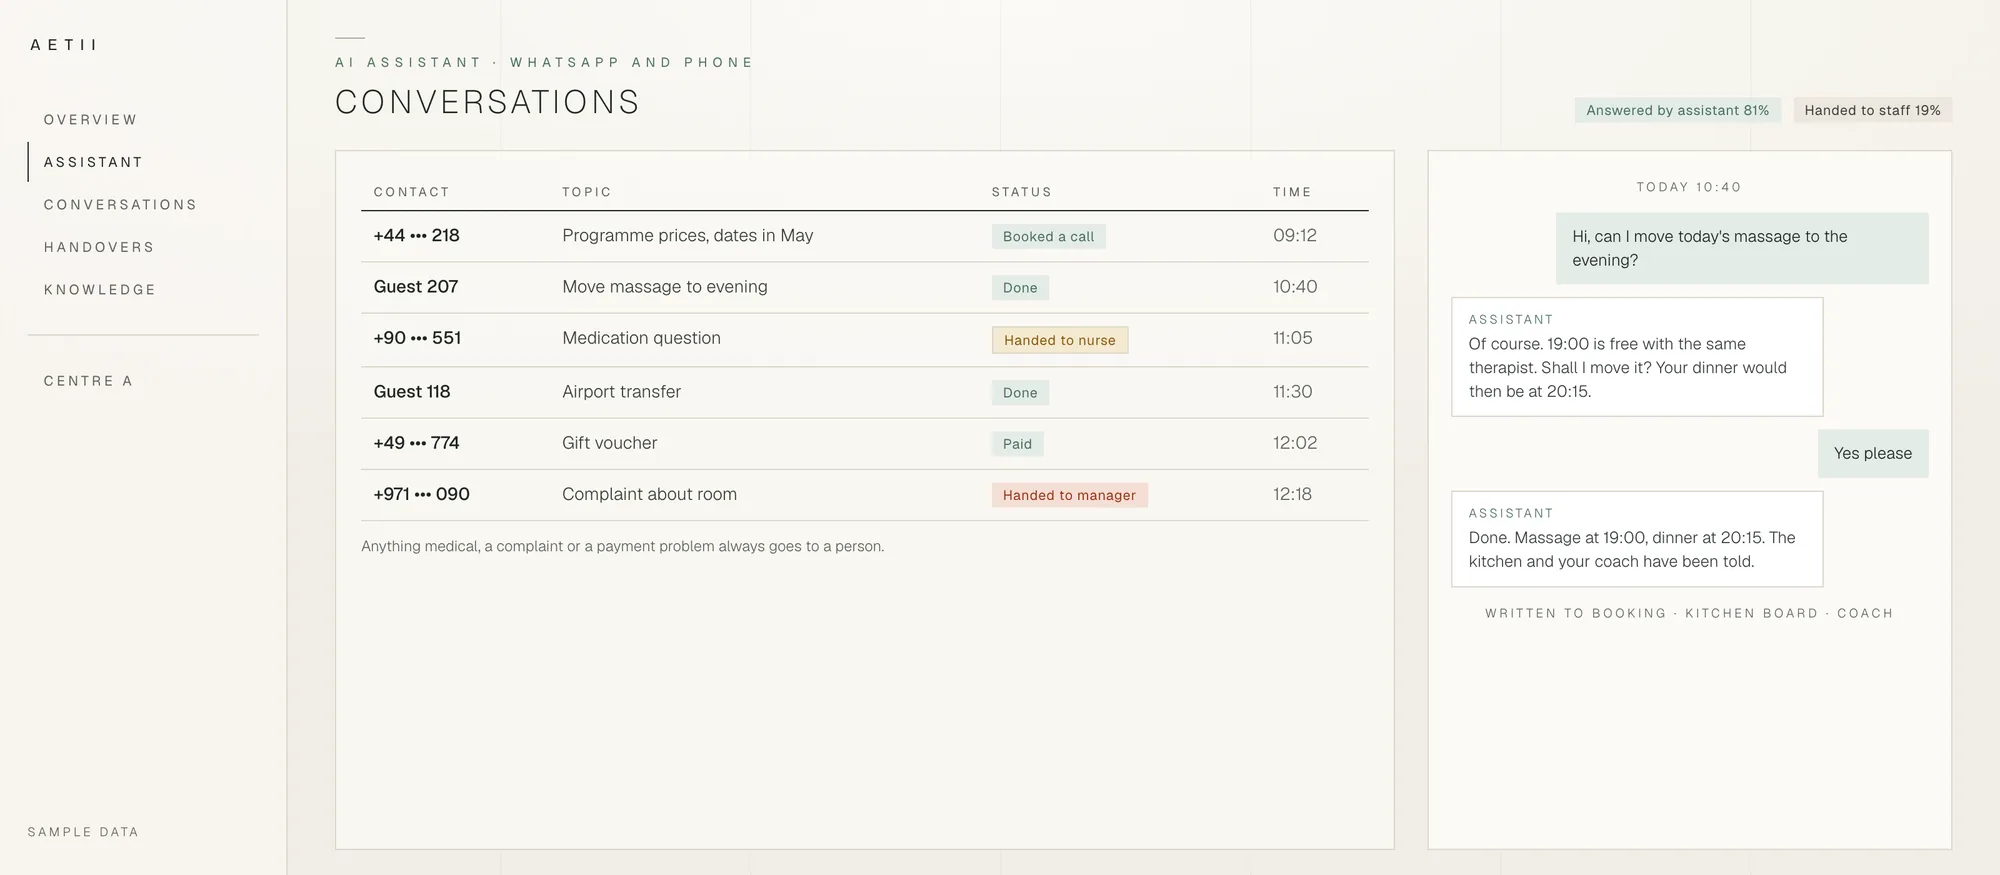Click 'Programme prices, dates in May' topic
Image resolution: width=2000 pixels, height=875 pixels.
click(x=687, y=236)
